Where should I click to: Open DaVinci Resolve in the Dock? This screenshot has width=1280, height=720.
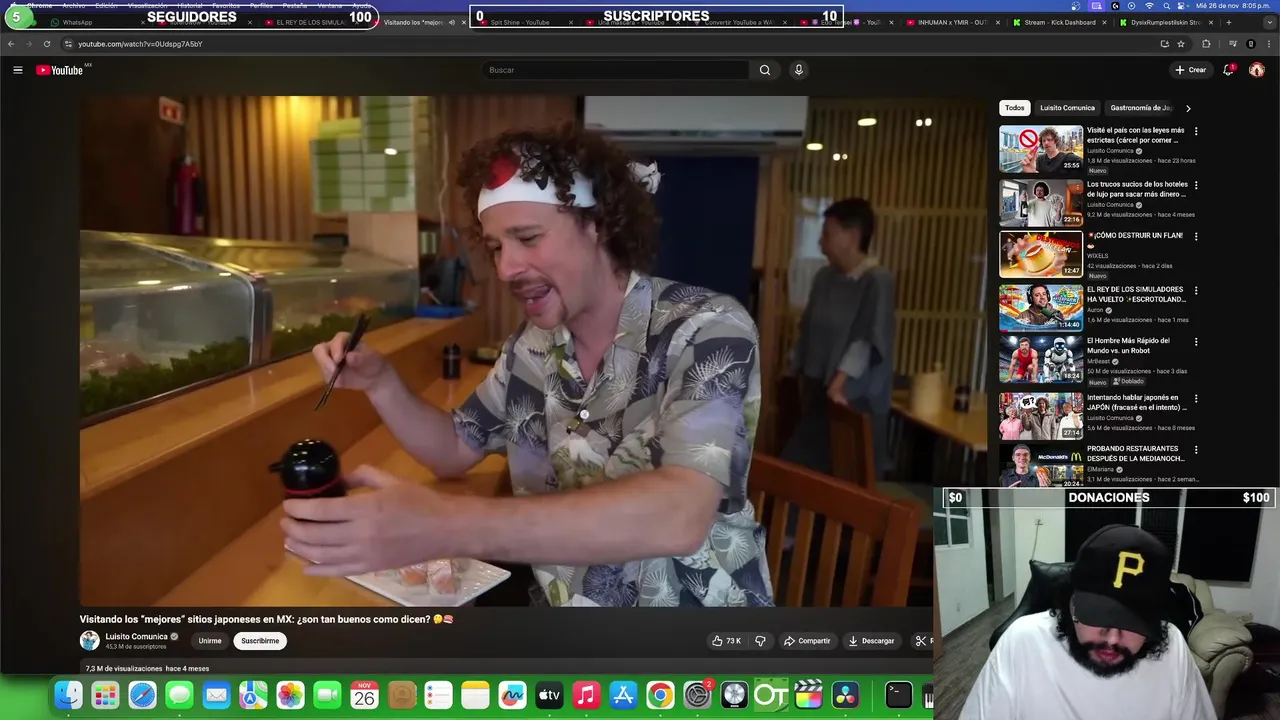[x=845, y=695]
